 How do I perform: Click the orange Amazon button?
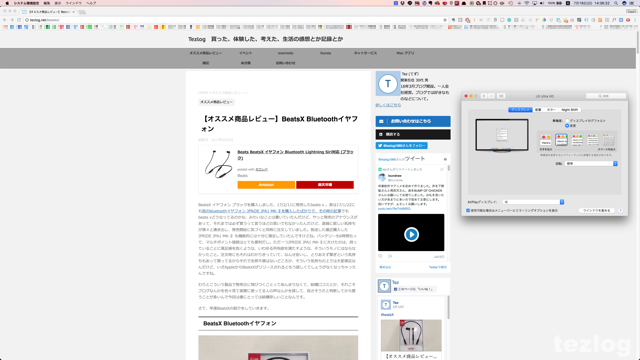tap(266, 185)
